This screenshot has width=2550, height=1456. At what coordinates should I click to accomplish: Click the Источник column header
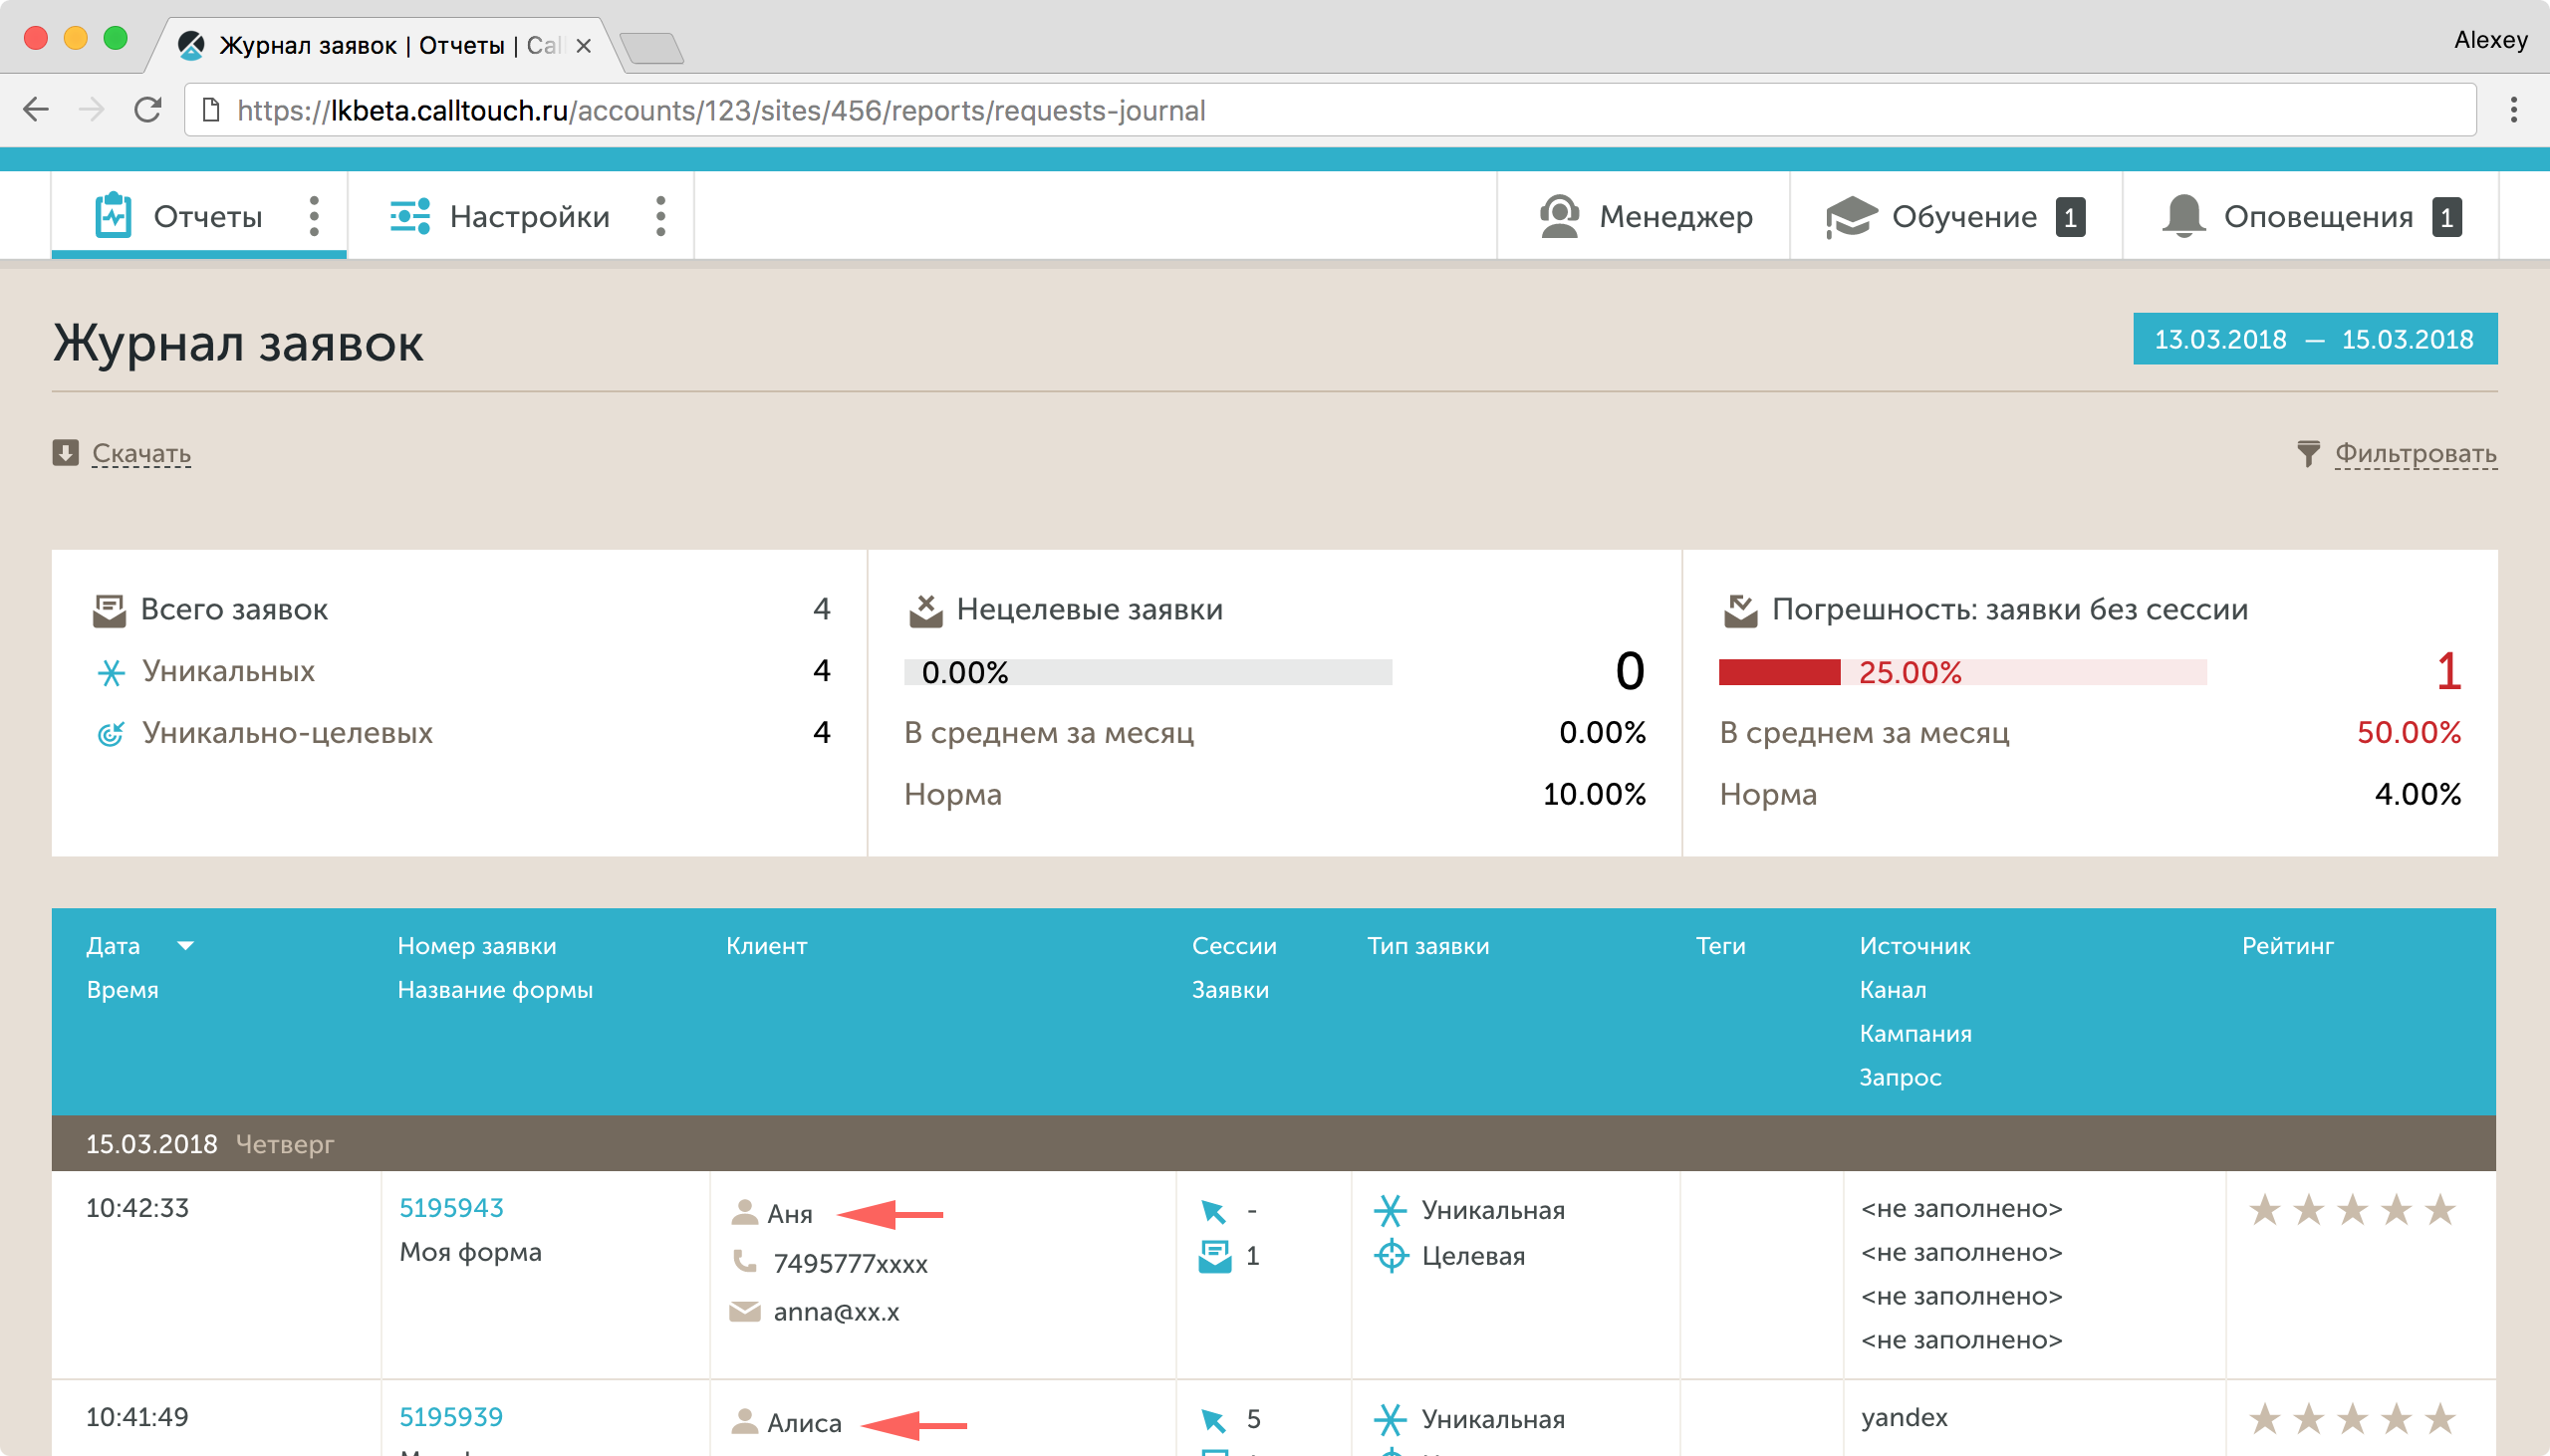coord(1914,946)
